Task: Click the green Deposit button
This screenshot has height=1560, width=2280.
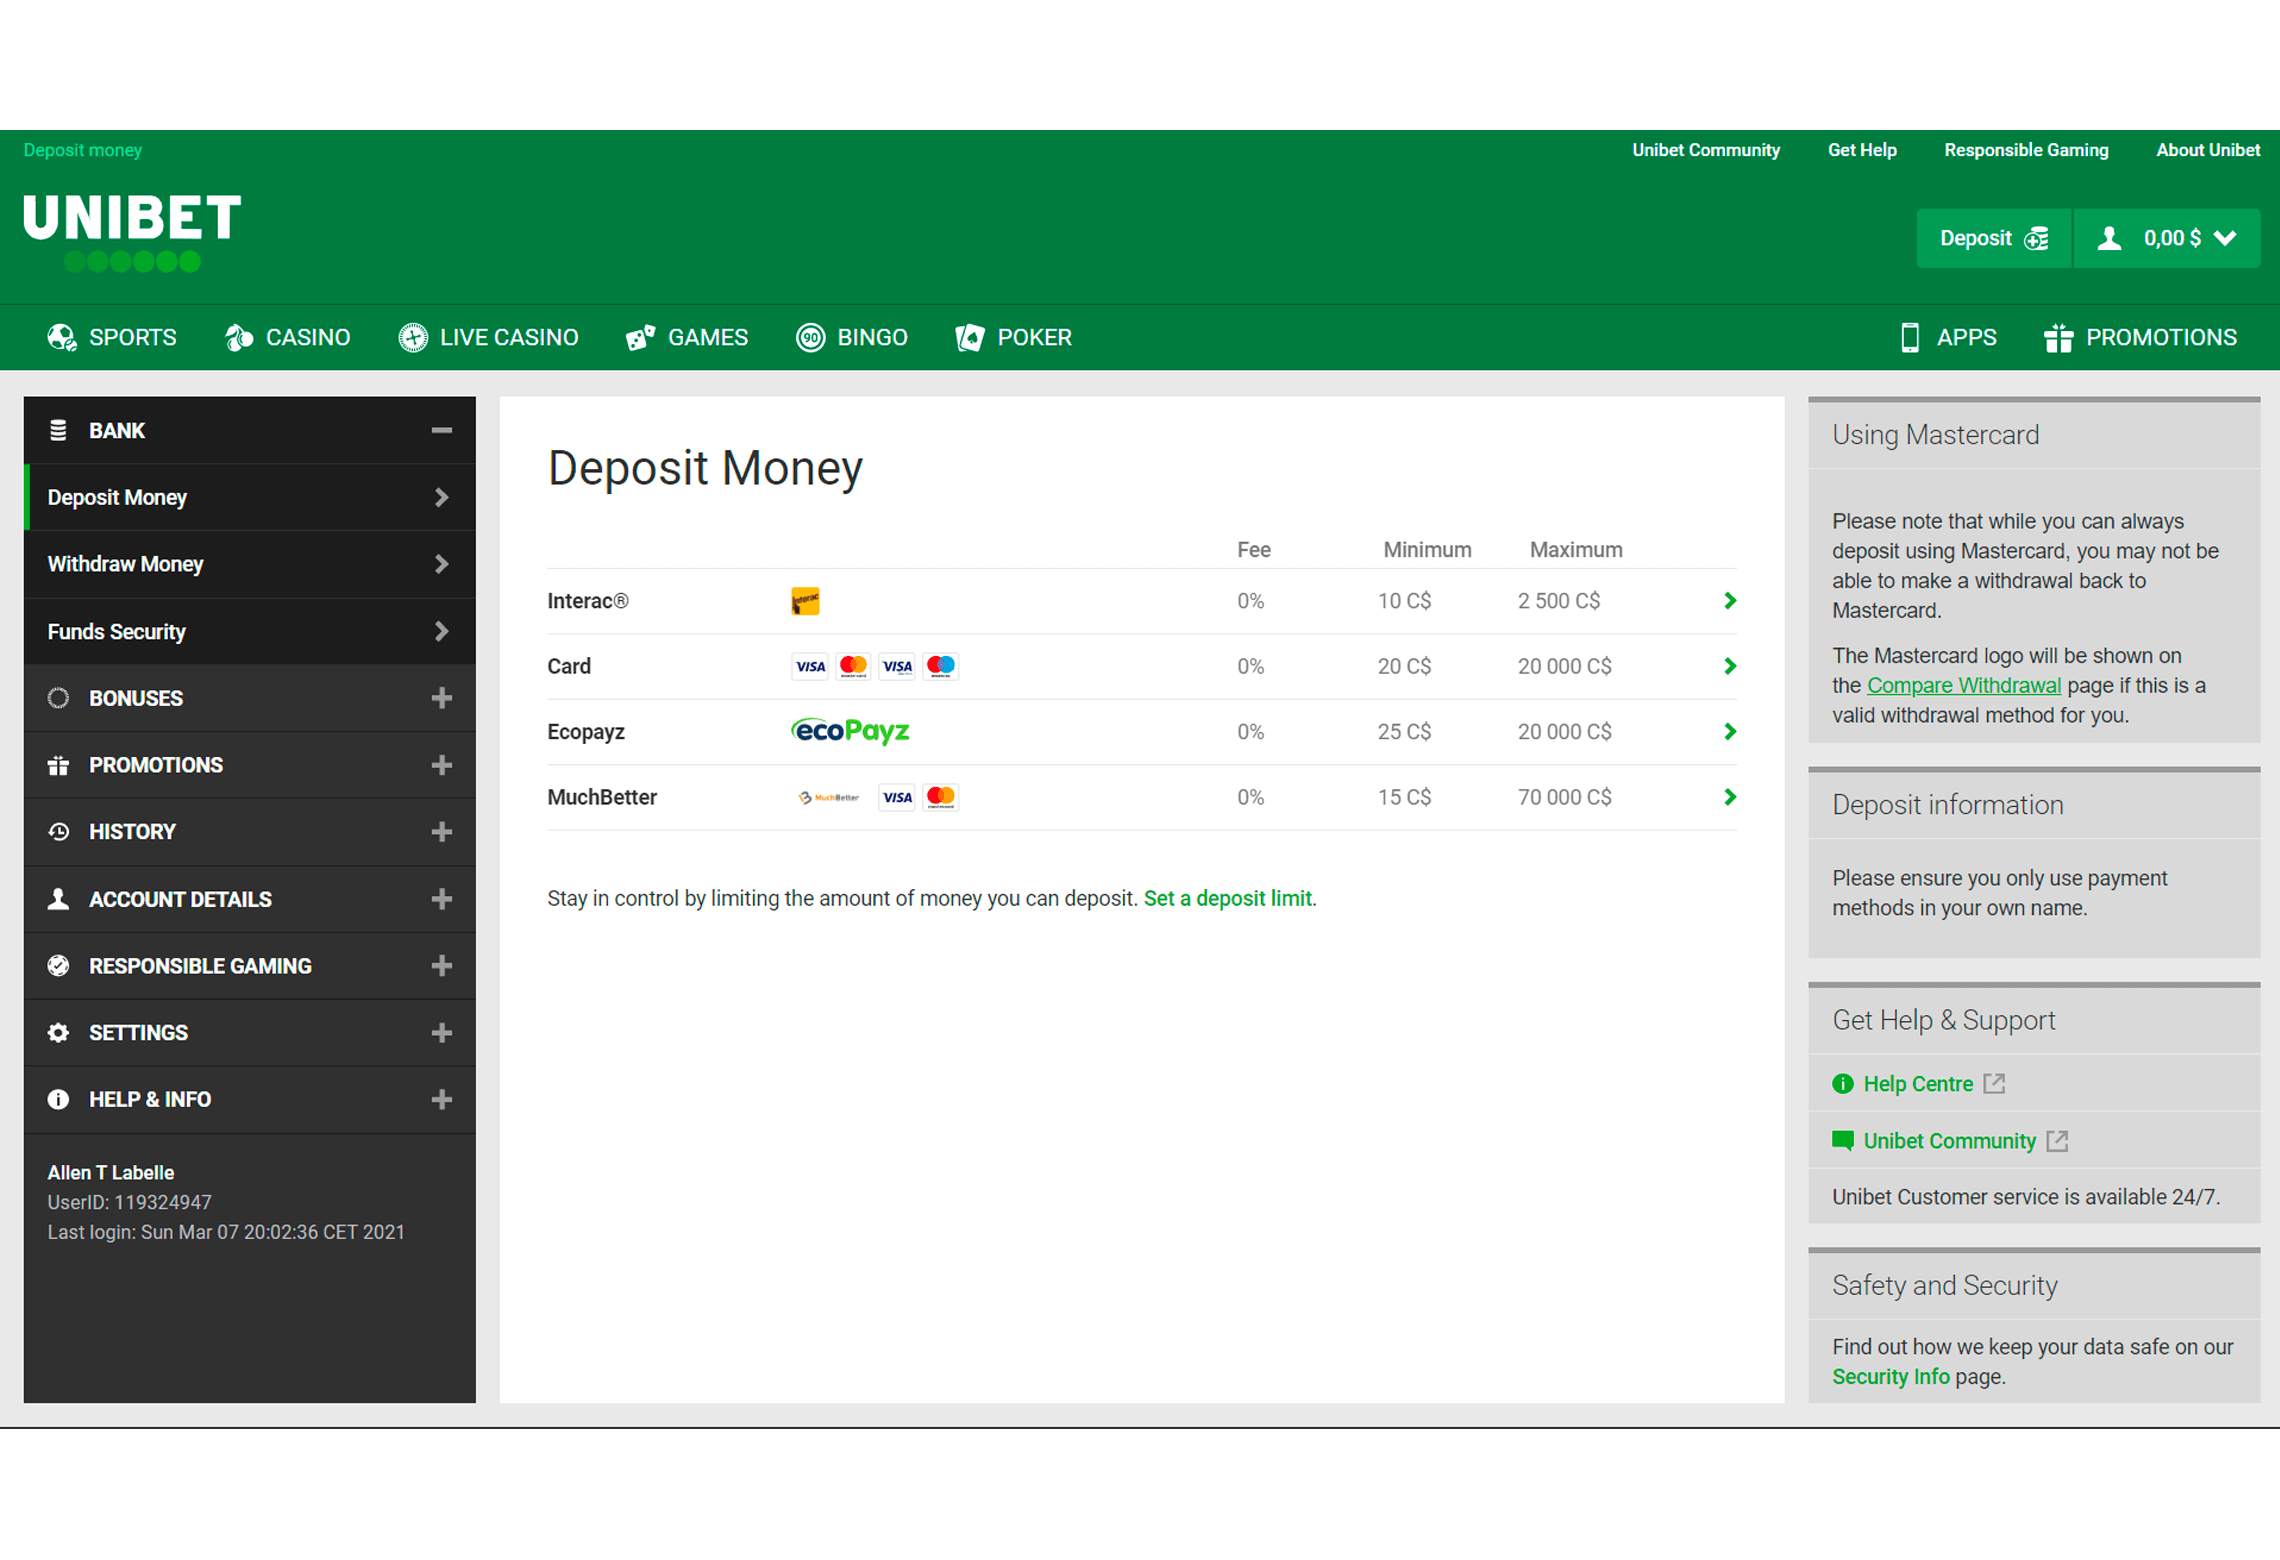Action: point(1994,238)
